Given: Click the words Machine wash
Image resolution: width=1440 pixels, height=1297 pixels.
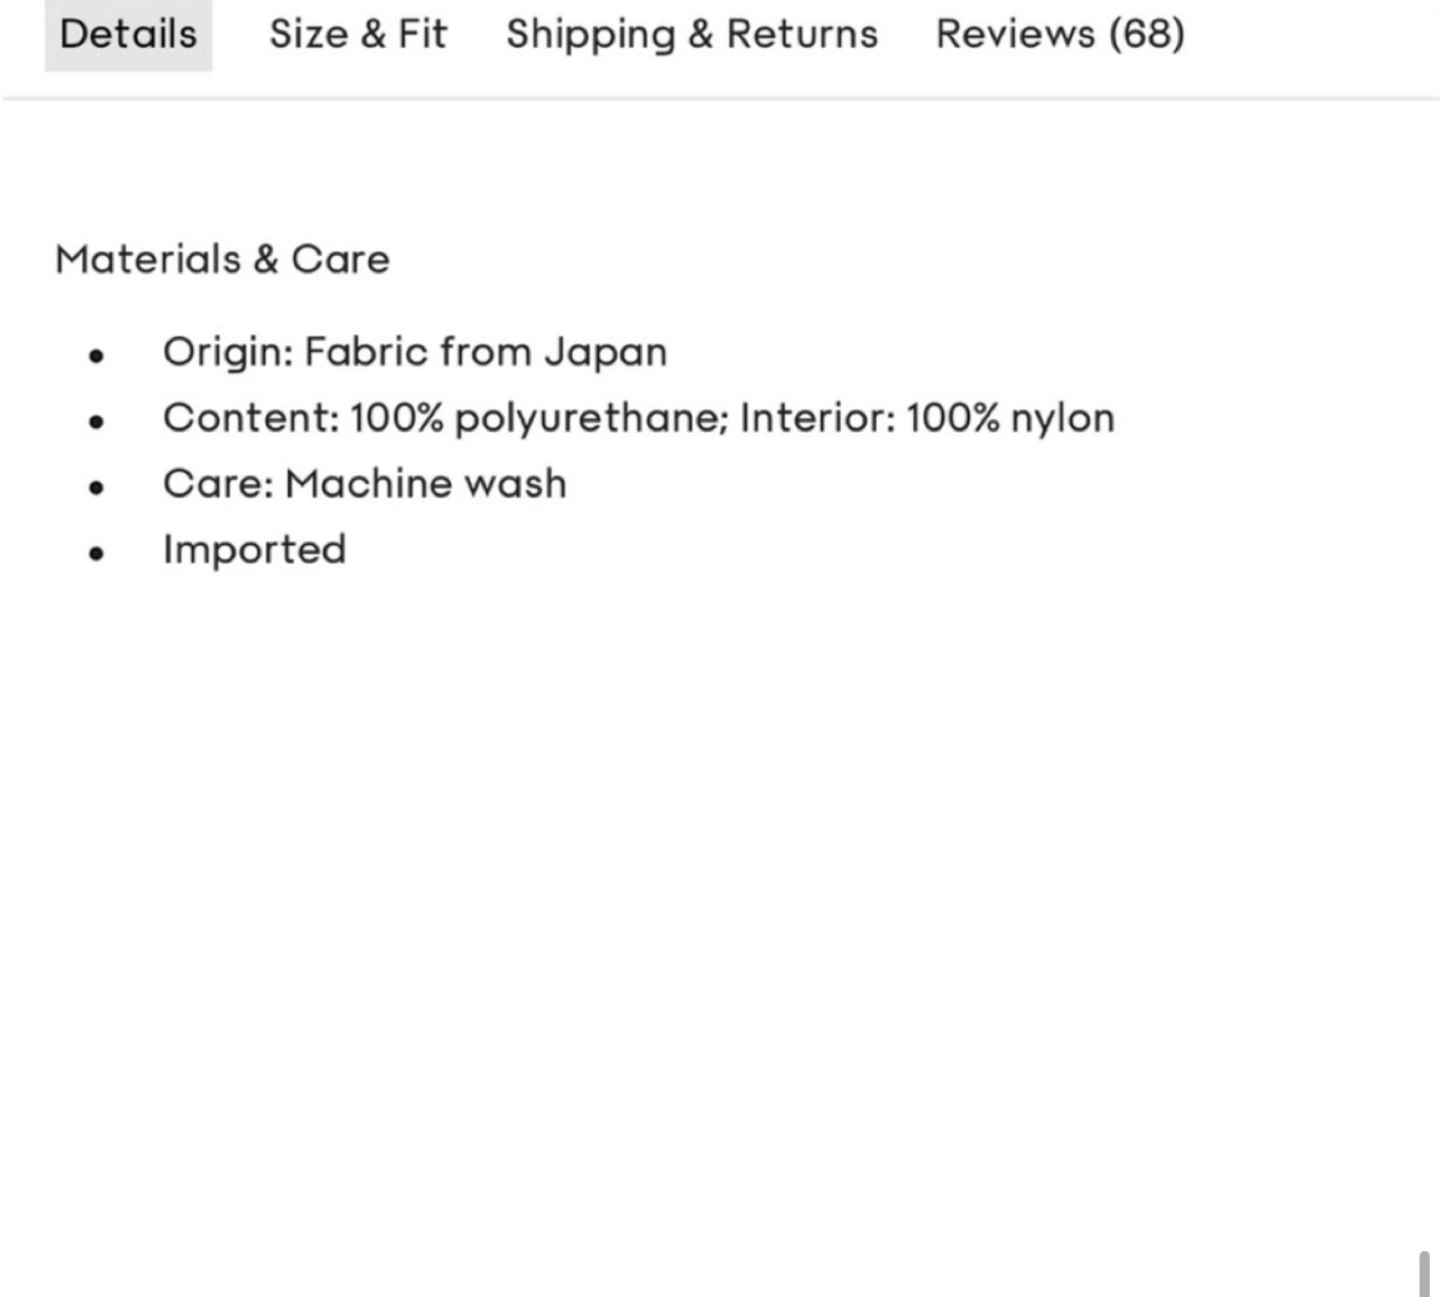Looking at the screenshot, I should tap(426, 484).
